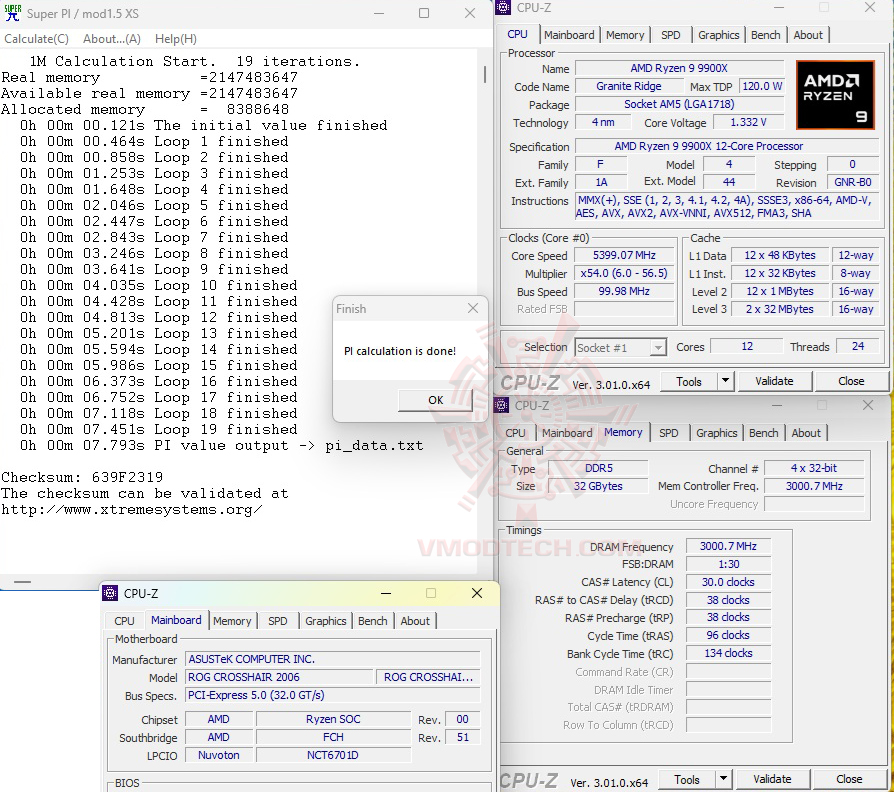Expand the Tools arrow in Memory CPU-Z window
The height and width of the screenshot is (792, 894).
[x=723, y=778]
